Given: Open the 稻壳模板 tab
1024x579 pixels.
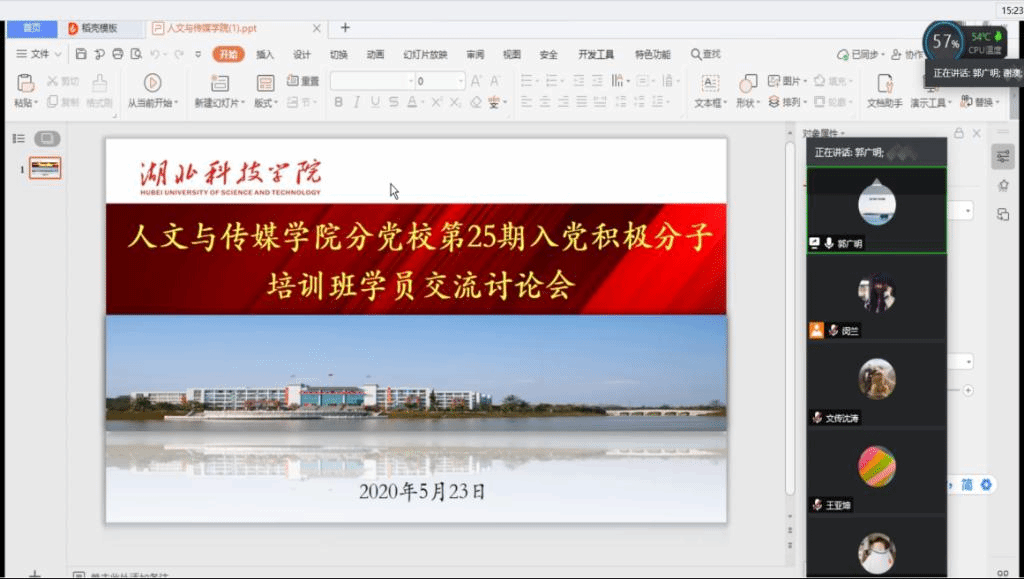Looking at the screenshot, I should [x=99, y=28].
